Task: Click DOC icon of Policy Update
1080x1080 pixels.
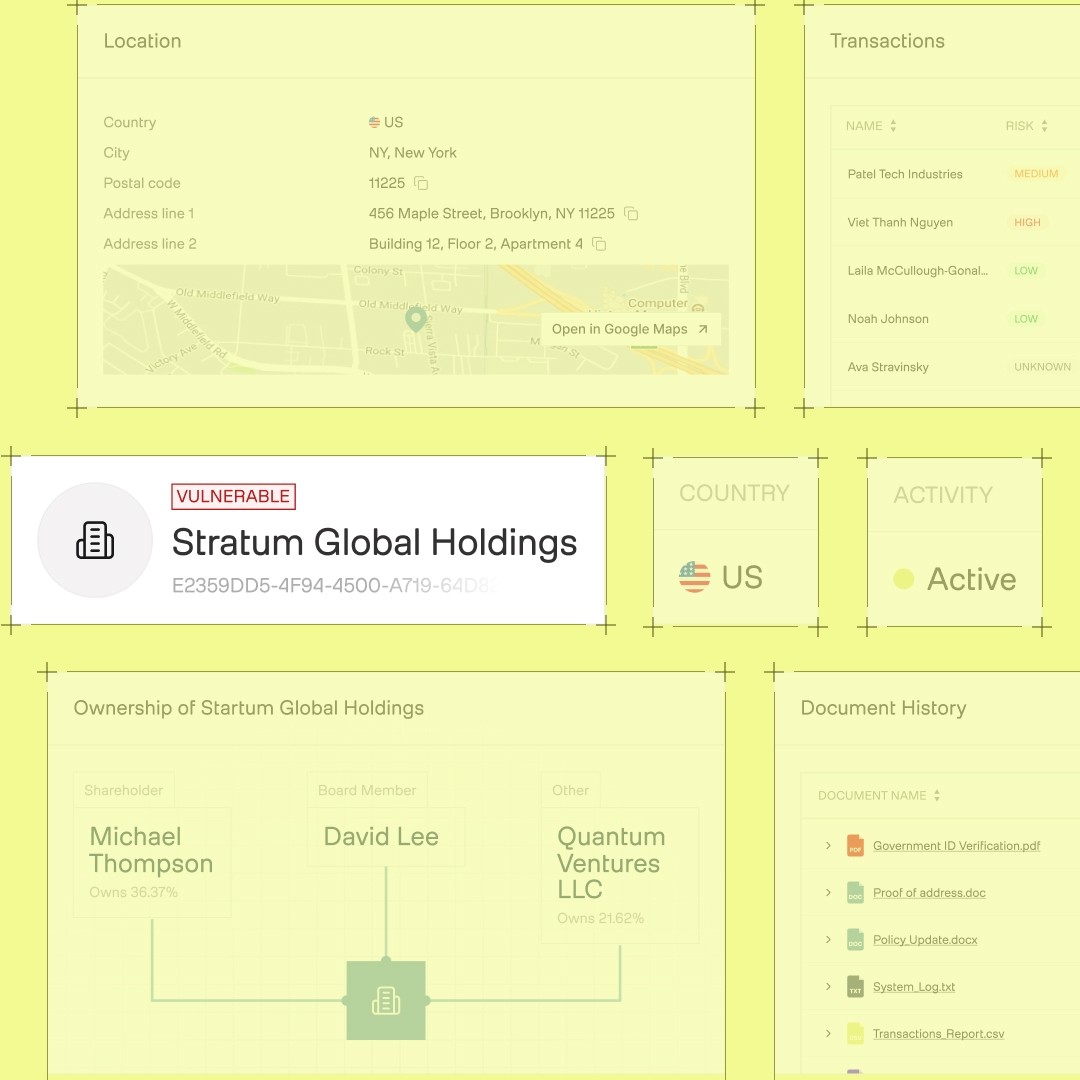Action: point(855,939)
